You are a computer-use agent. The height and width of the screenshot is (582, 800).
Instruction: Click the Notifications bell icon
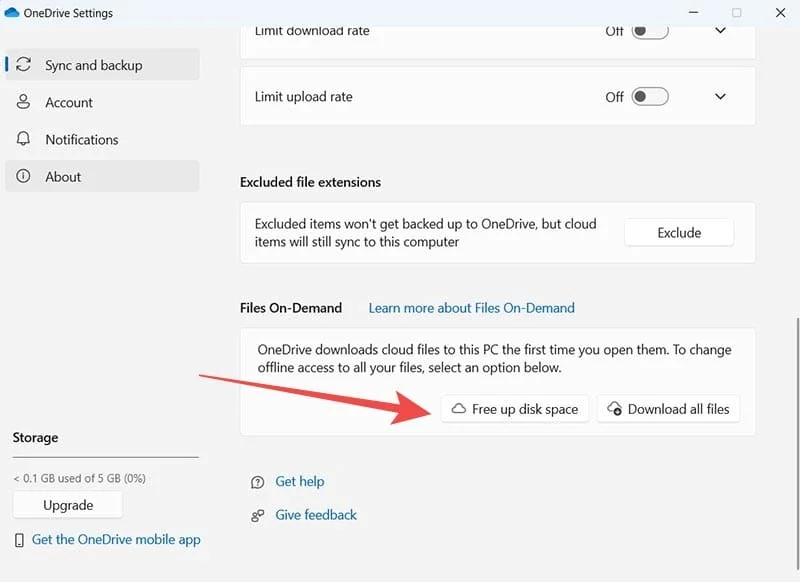pos(23,139)
